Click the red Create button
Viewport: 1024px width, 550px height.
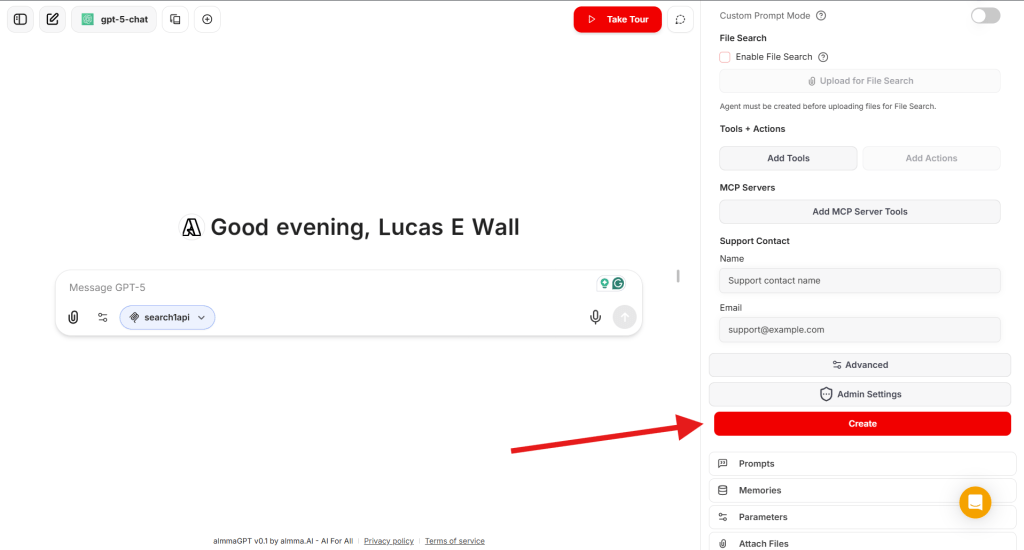(862, 424)
